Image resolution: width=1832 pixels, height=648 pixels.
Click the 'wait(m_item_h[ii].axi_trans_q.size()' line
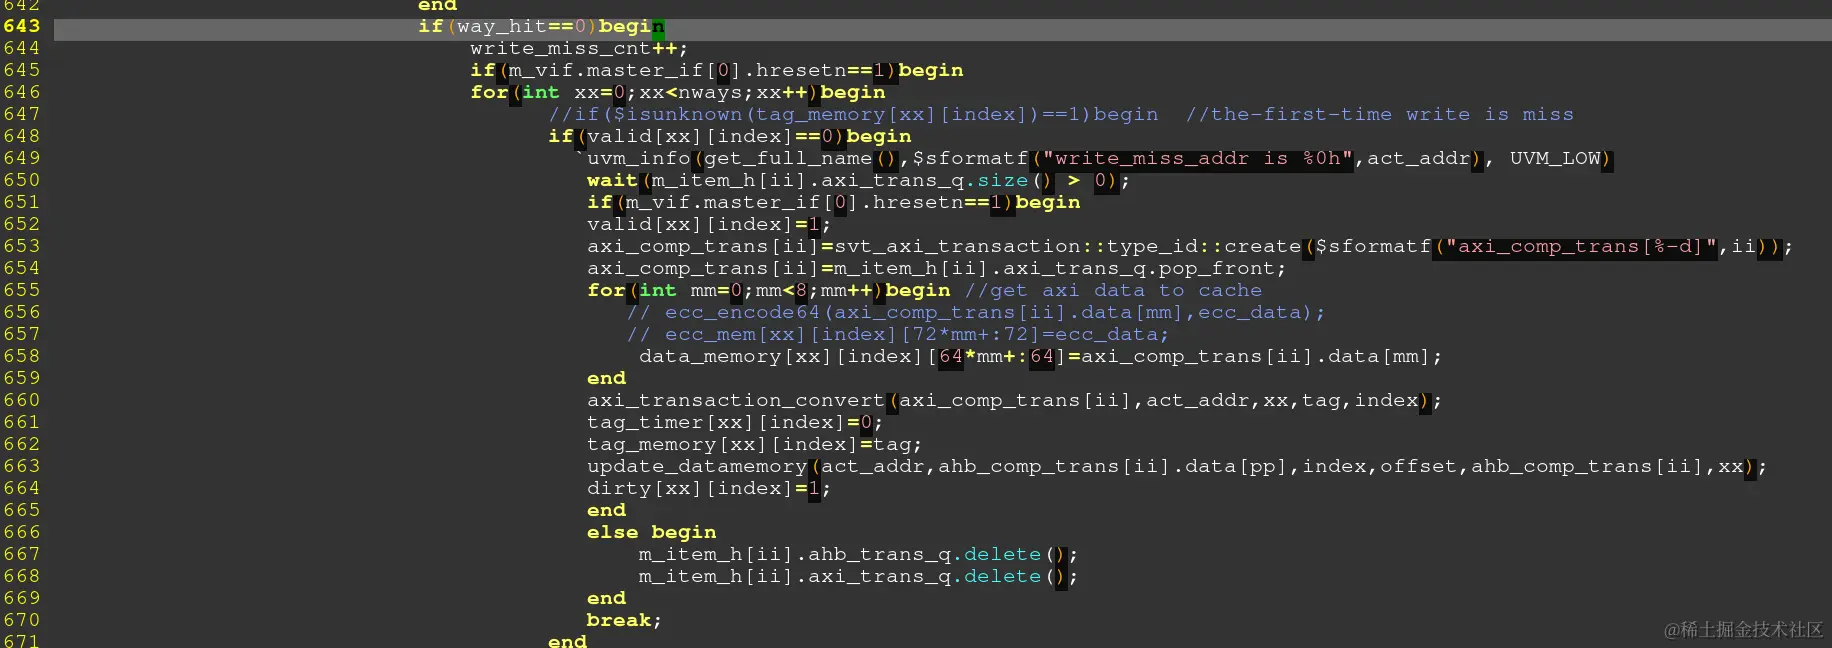[858, 180]
